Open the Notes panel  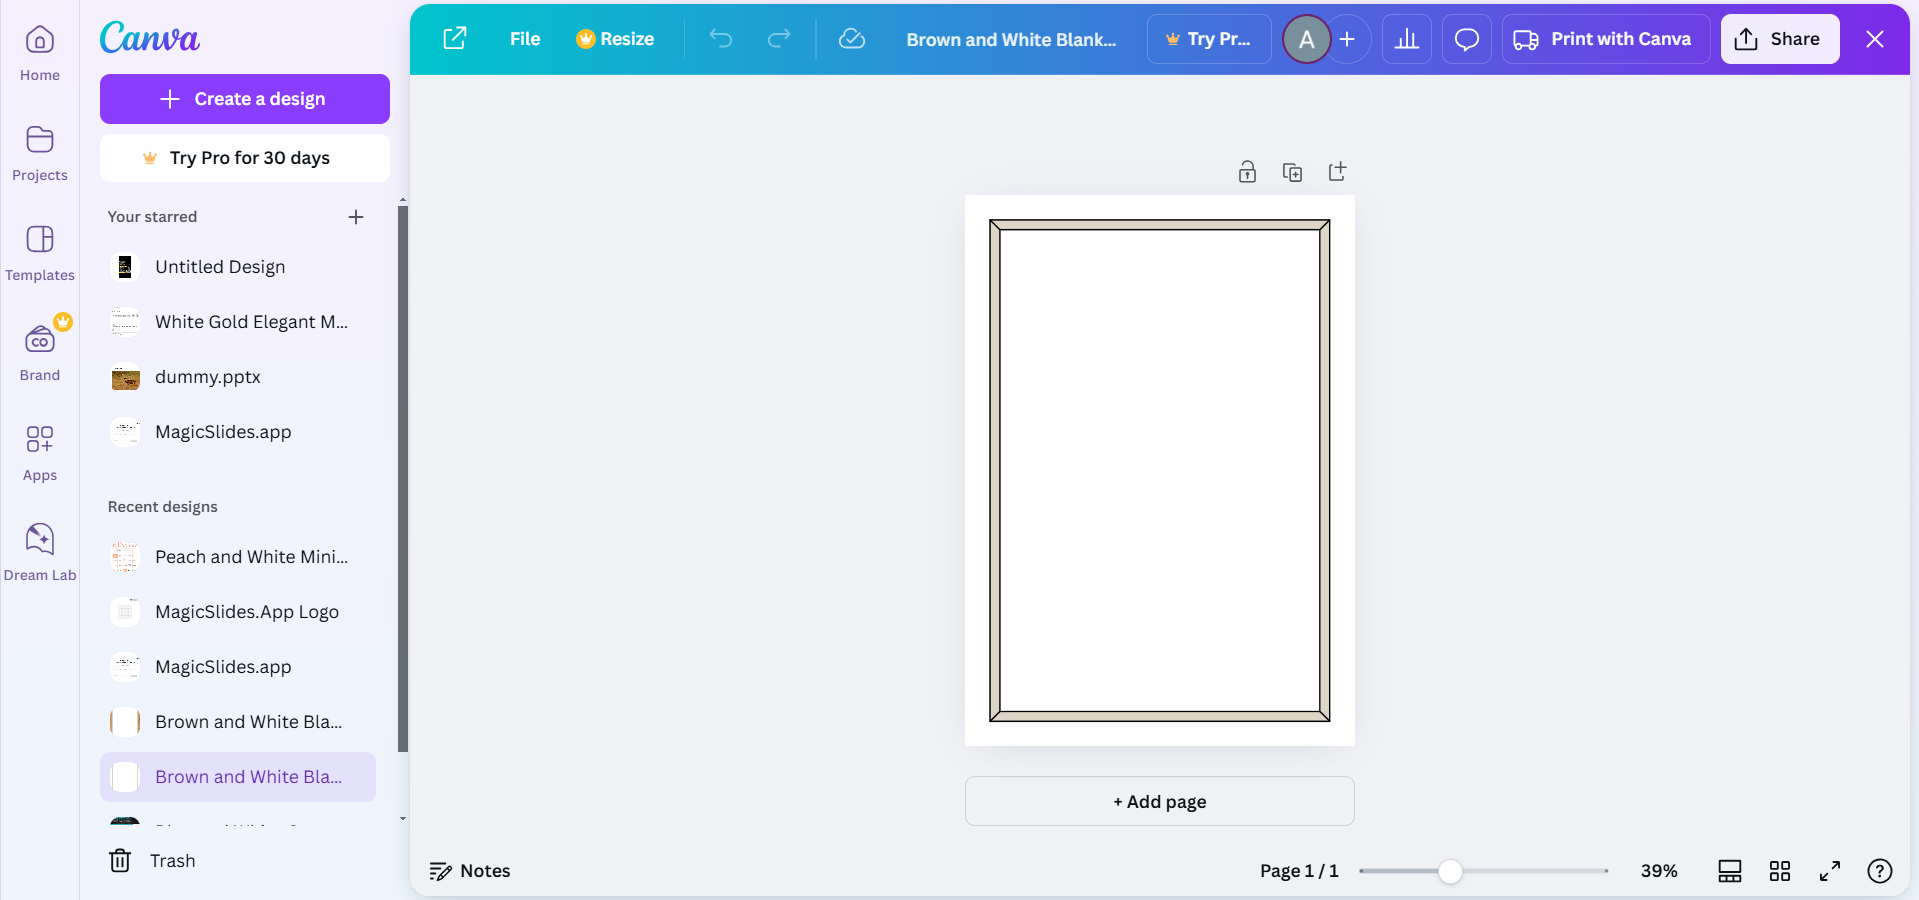[470, 871]
